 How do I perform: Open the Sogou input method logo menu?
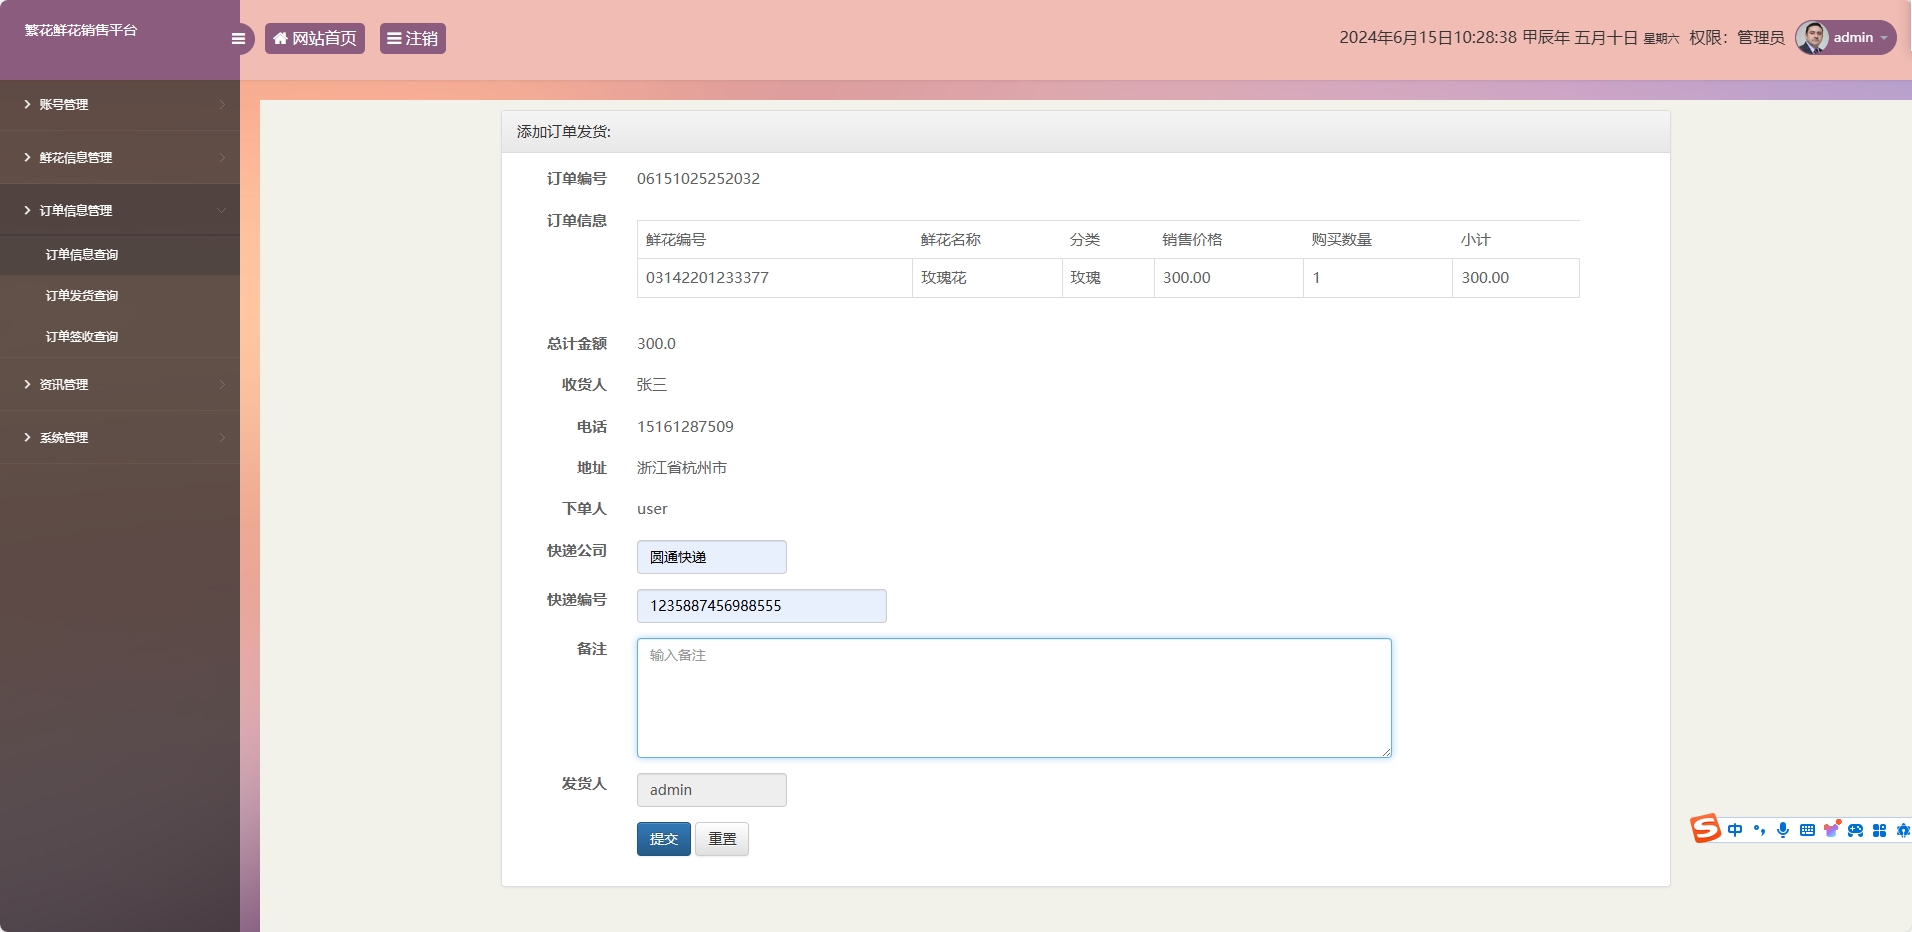click(1706, 828)
